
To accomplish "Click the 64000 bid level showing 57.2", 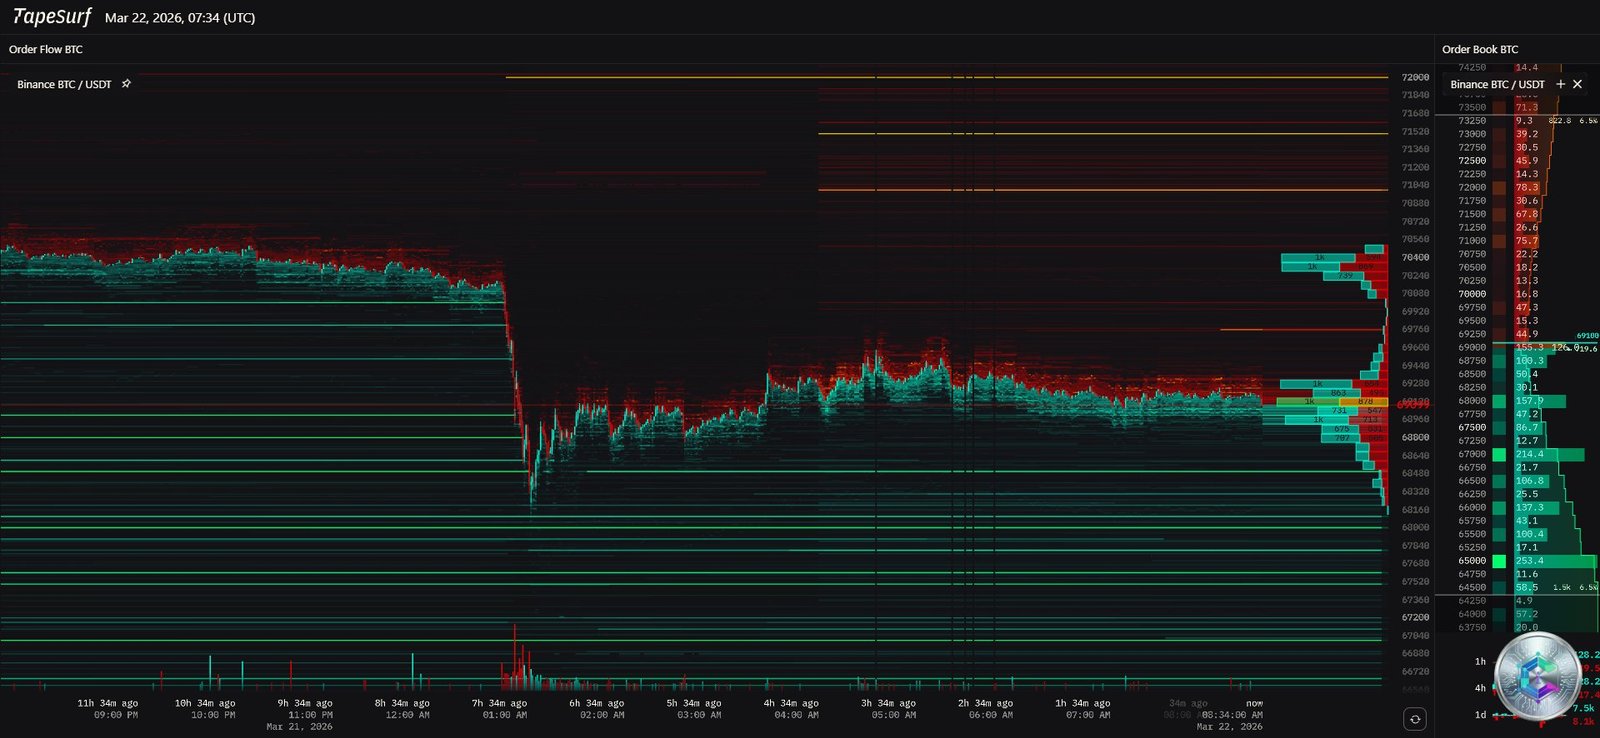I will [x=1517, y=614].
